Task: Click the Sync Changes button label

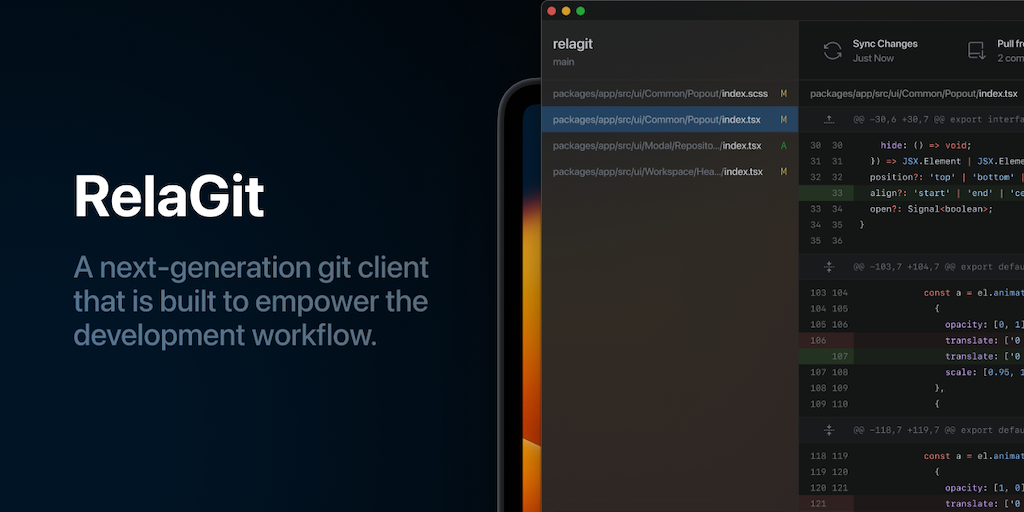Action: tap(885, 44)
